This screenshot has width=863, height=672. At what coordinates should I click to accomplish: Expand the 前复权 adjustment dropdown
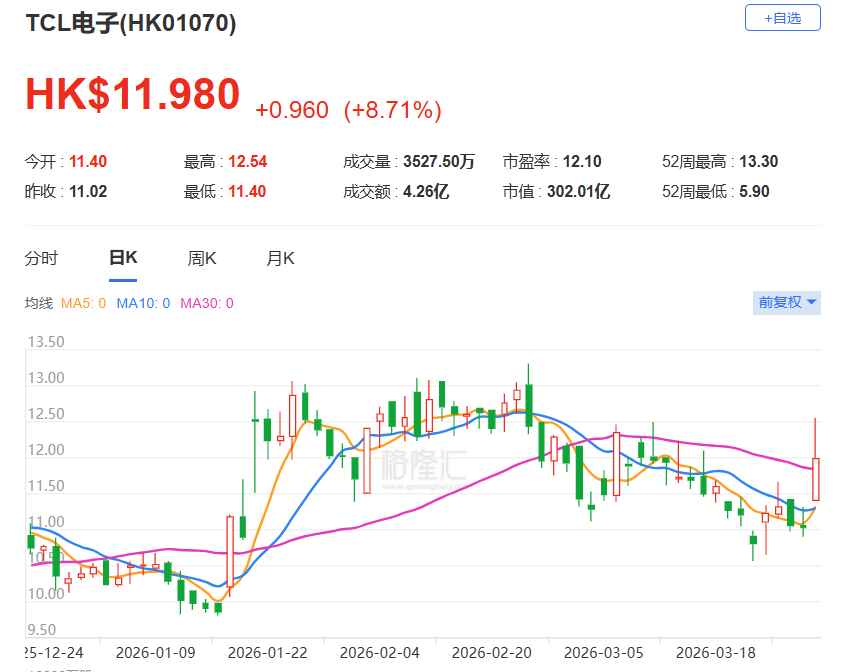787,302
